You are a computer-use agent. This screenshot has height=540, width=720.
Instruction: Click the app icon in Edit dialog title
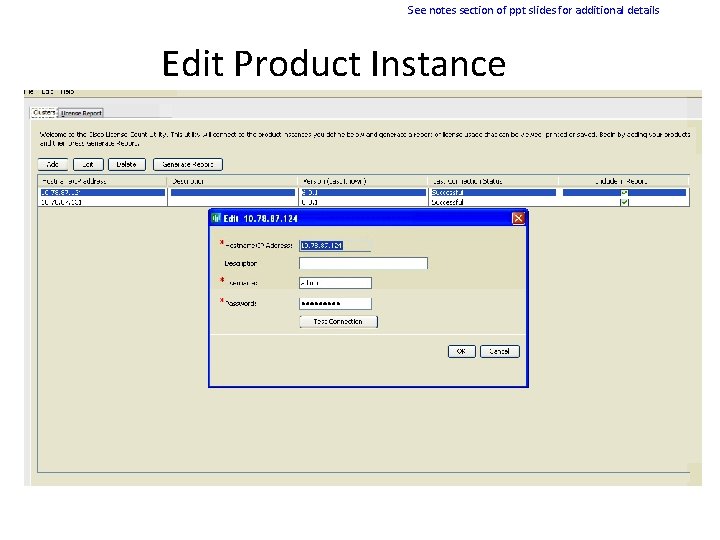(216, 218)
